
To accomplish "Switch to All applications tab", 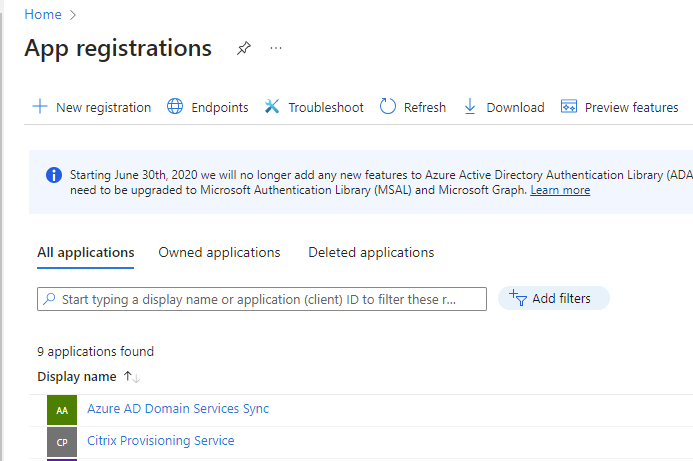I will pos(85,253).
